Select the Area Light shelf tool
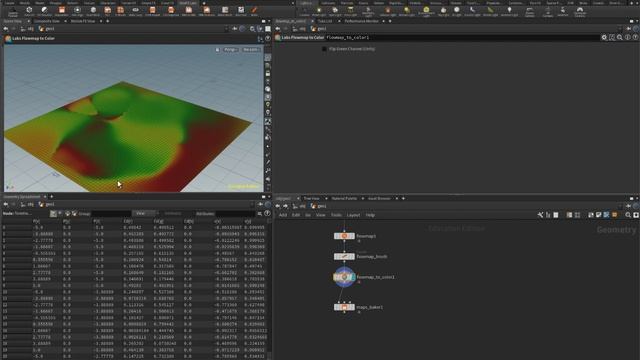 pyautogui.click(x=350, y=11)
